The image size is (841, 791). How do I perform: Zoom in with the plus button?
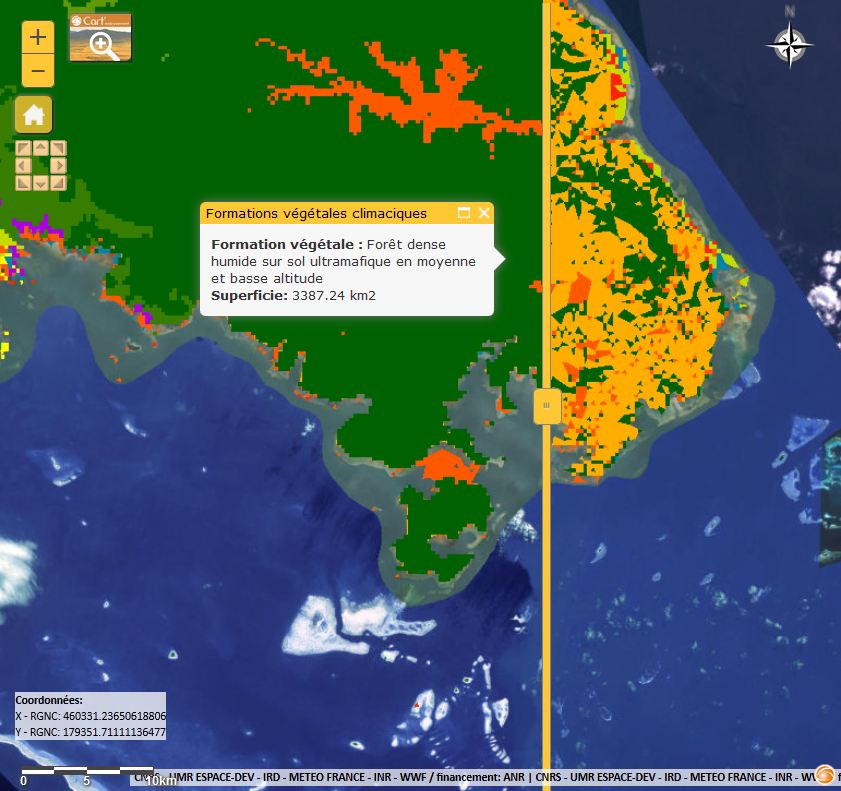pos(37,38)
